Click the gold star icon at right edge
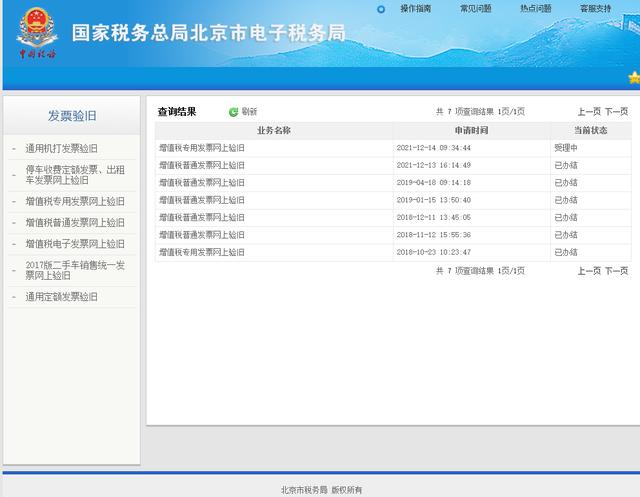The width and height of the screenshot is (640, 497). click(x=633, y=77)
